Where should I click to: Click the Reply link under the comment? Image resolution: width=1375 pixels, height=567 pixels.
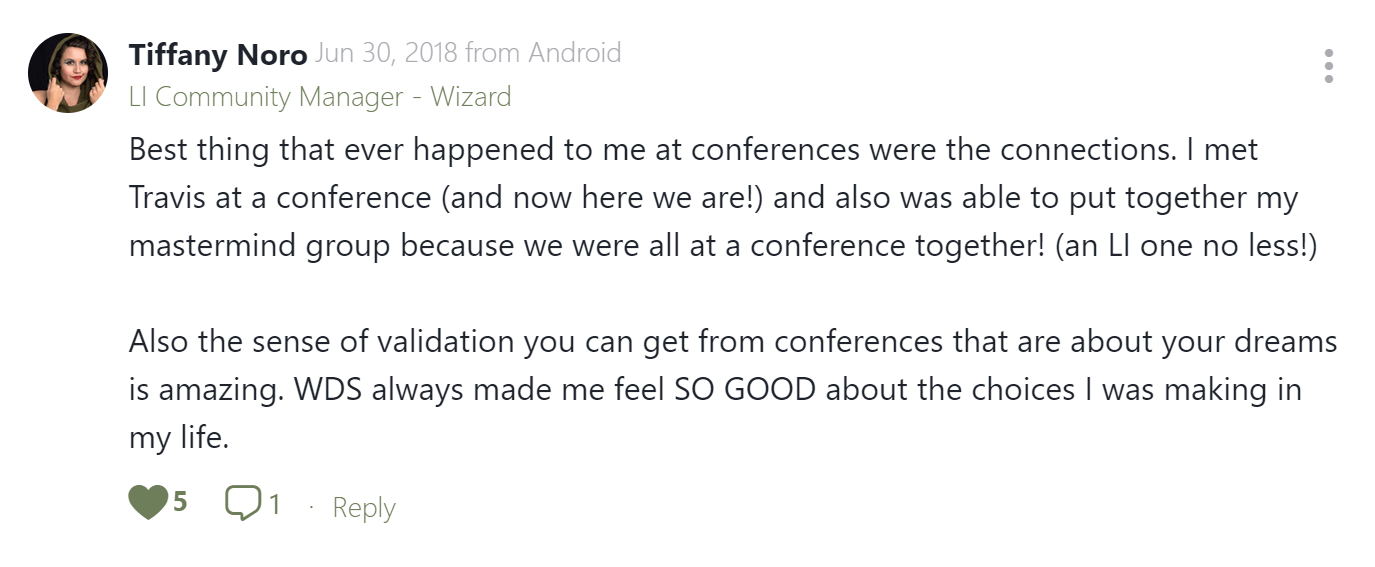[364, 507]
